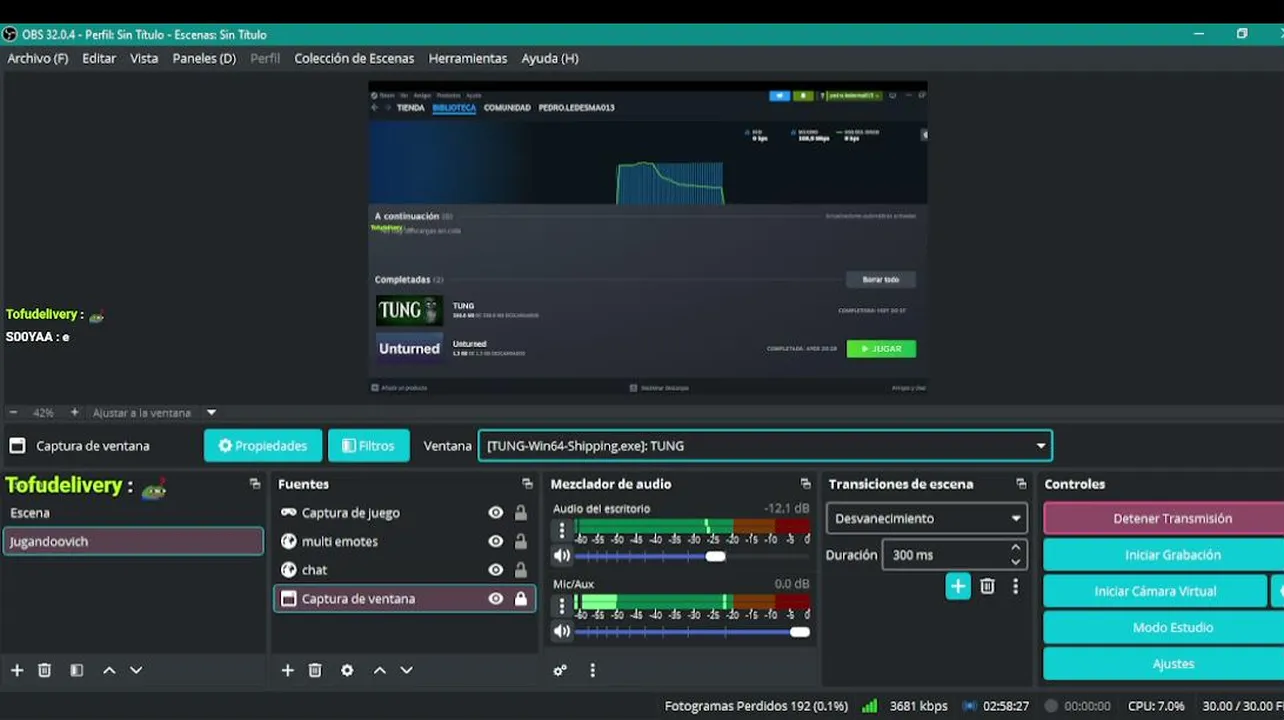Click the green connection signal icon in status bar
Image resolution: width=1284 pixels, height=720 pixels.
[x=870, y=705]
